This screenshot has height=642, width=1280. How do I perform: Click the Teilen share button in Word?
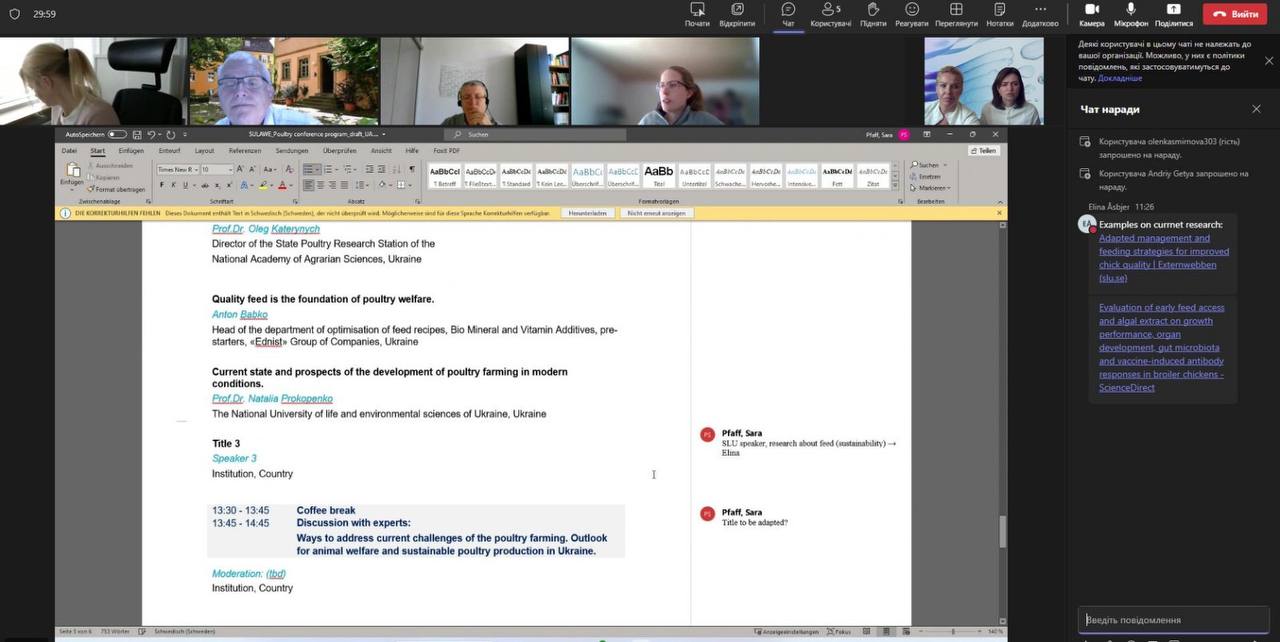984,151
